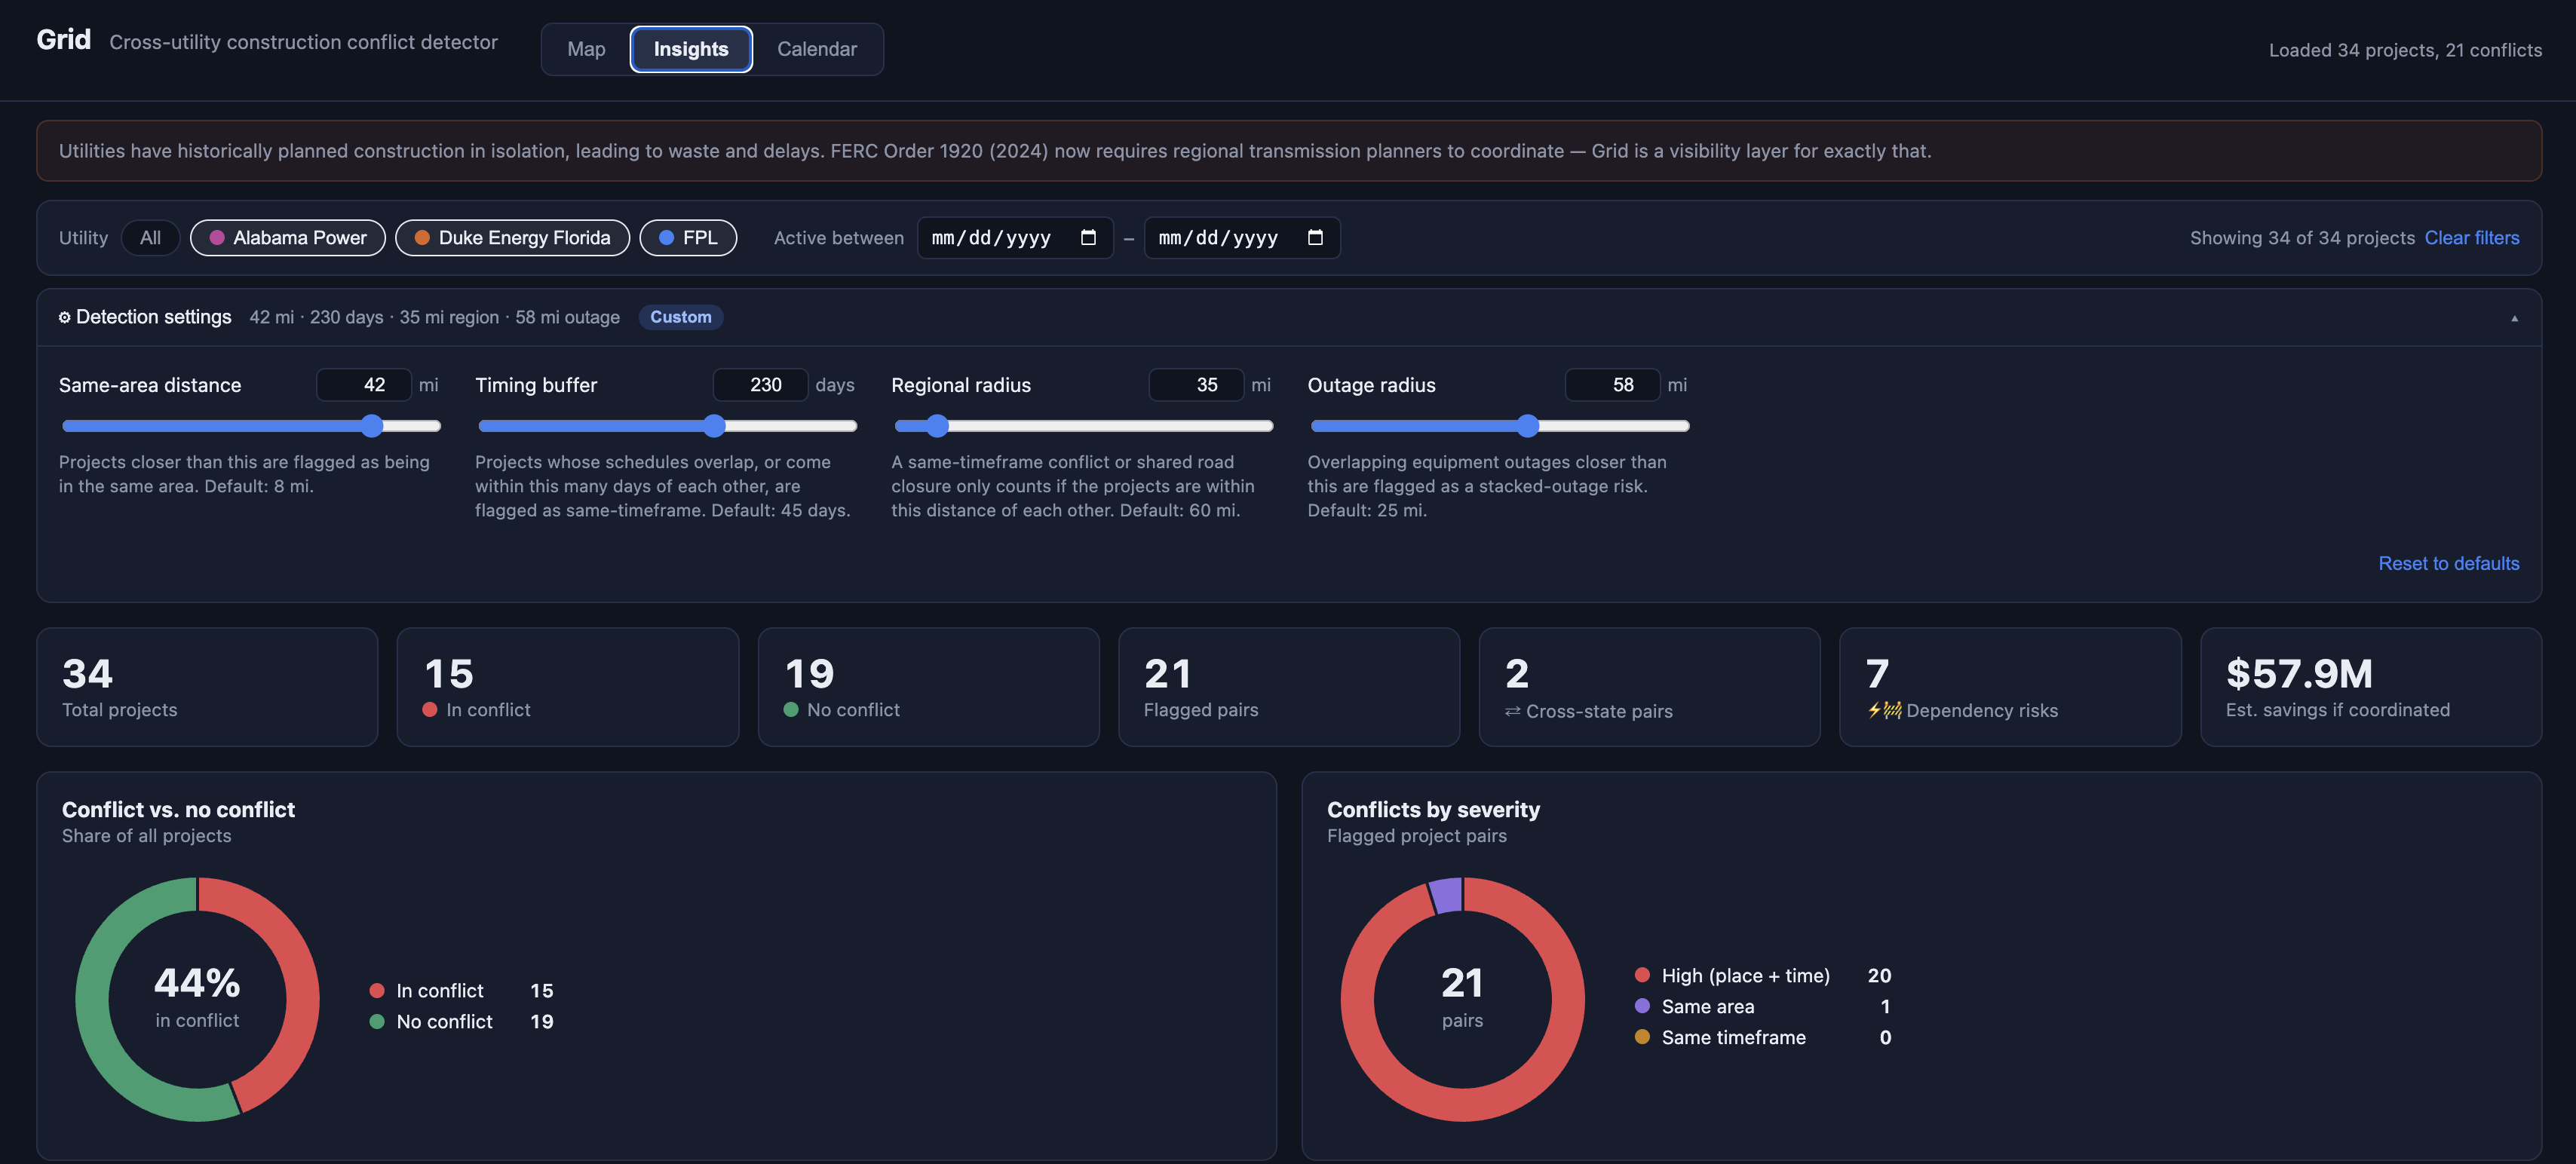This screenshot has height=1164, width=2576.
Task: Click the Timing buffer slider handle
Action: (x=714, y=426)
